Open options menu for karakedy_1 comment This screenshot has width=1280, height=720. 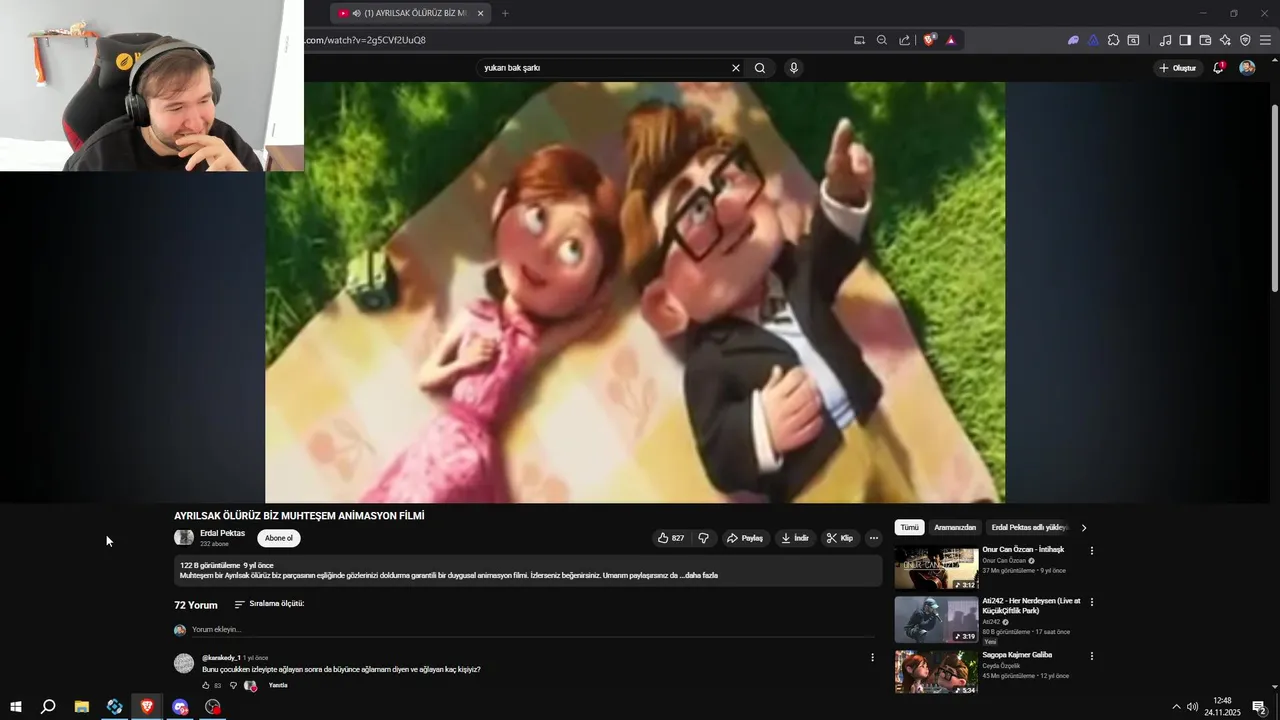872,658
